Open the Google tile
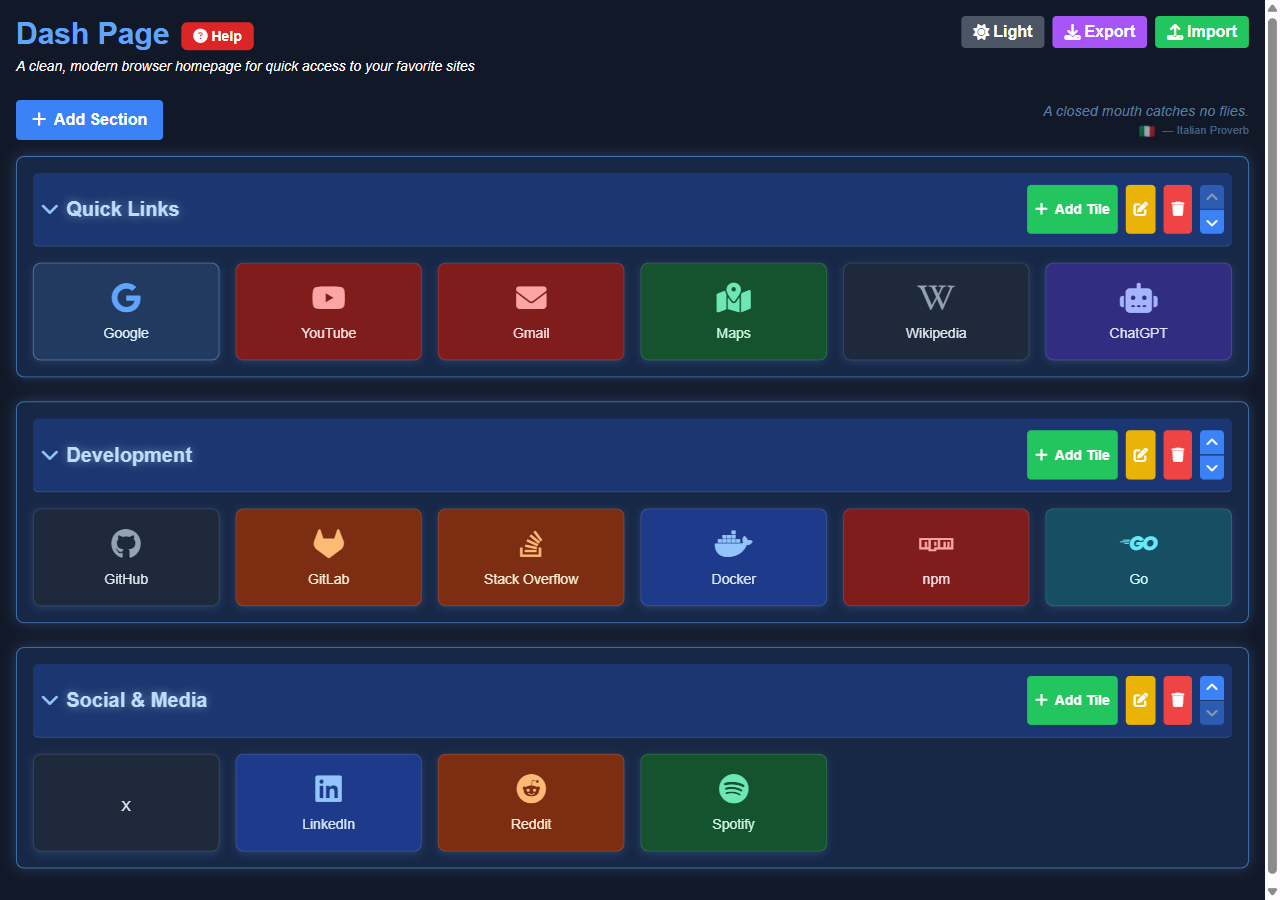1280x900 pixels. point(126,311)
